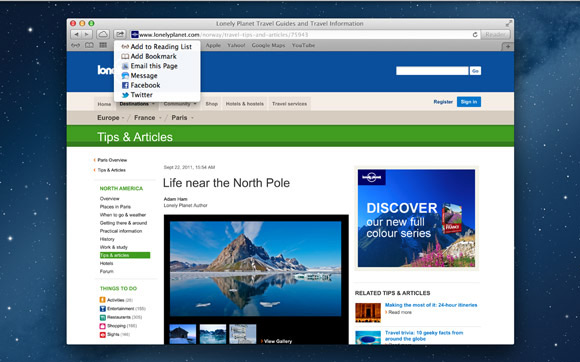Expand the Destinations navigation dropdown
The height and width of the screenshot is (362, 580).
click(x=137, y=104)
